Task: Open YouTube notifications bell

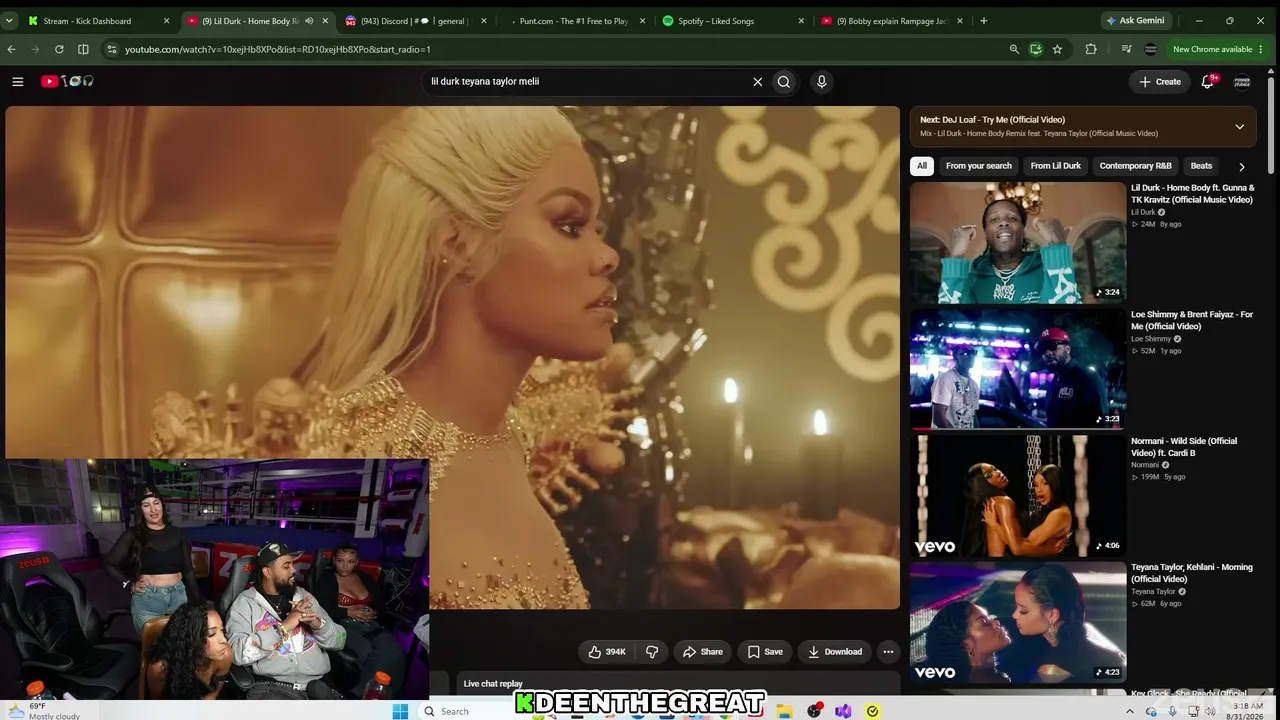Action: (1207, 82)
